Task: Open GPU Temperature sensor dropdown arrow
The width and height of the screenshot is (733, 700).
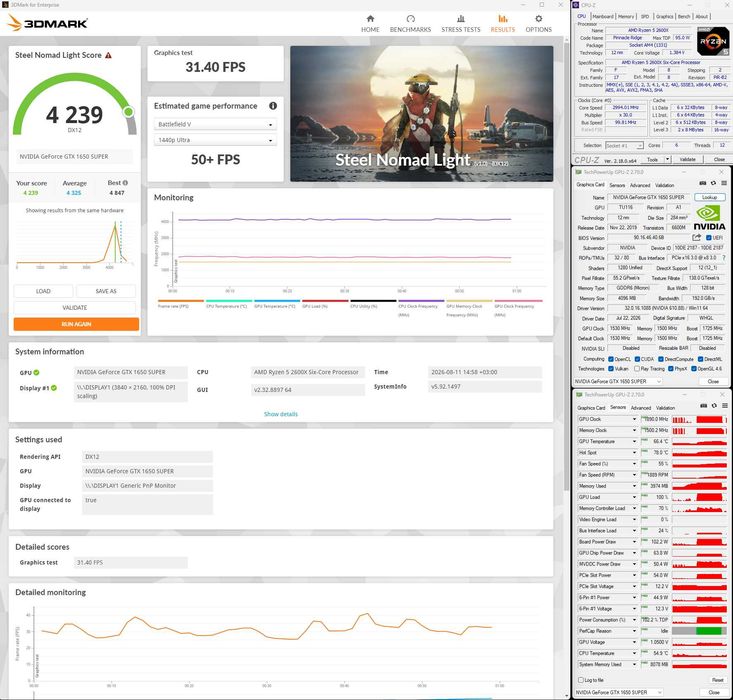Action: coord(634,441)
